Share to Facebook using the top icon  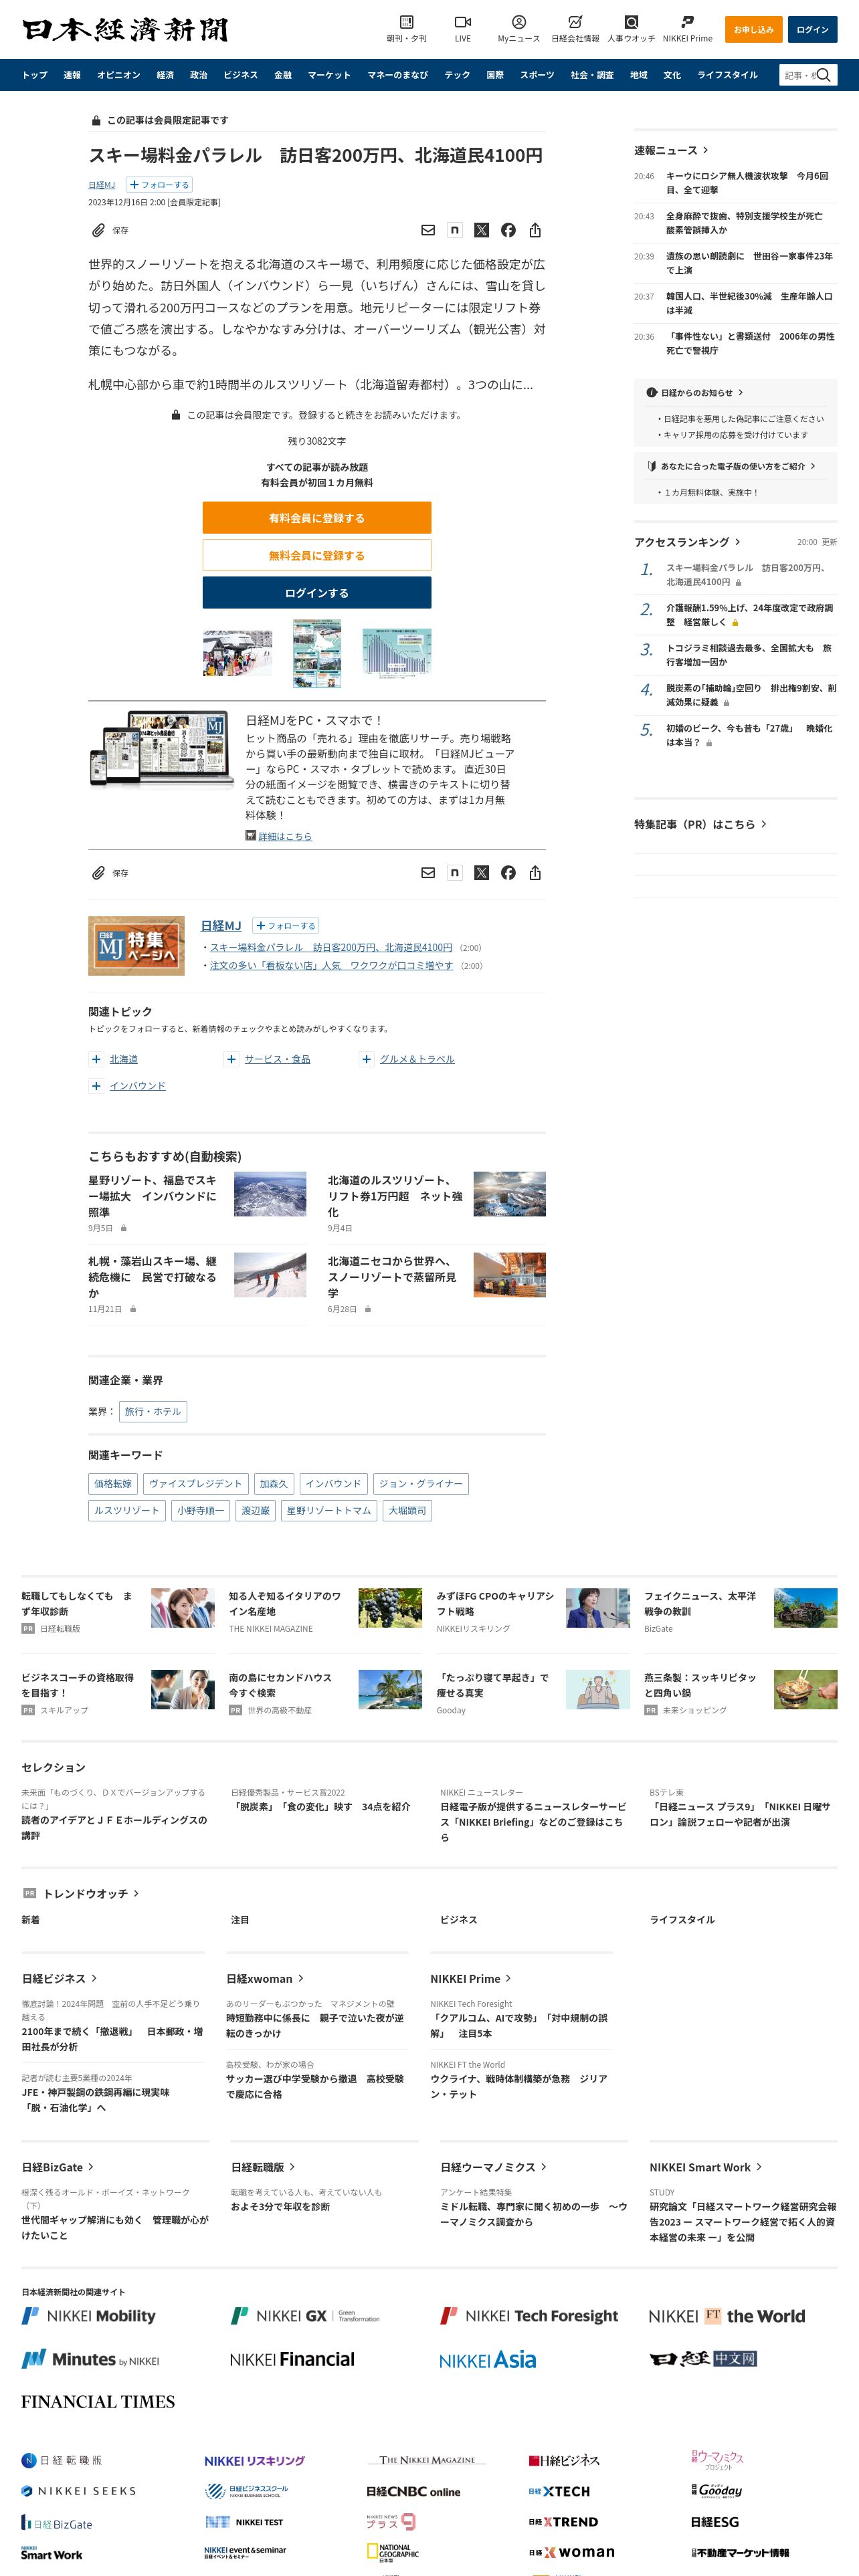point(508,230)
